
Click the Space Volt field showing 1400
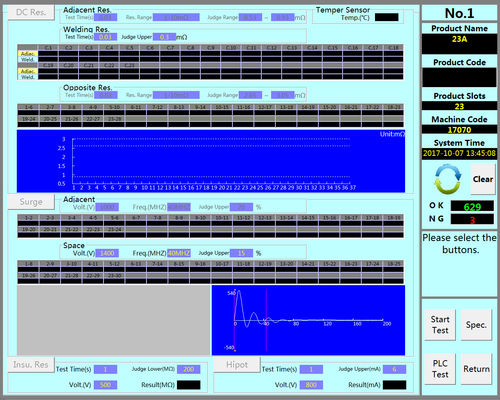(107, 253)
